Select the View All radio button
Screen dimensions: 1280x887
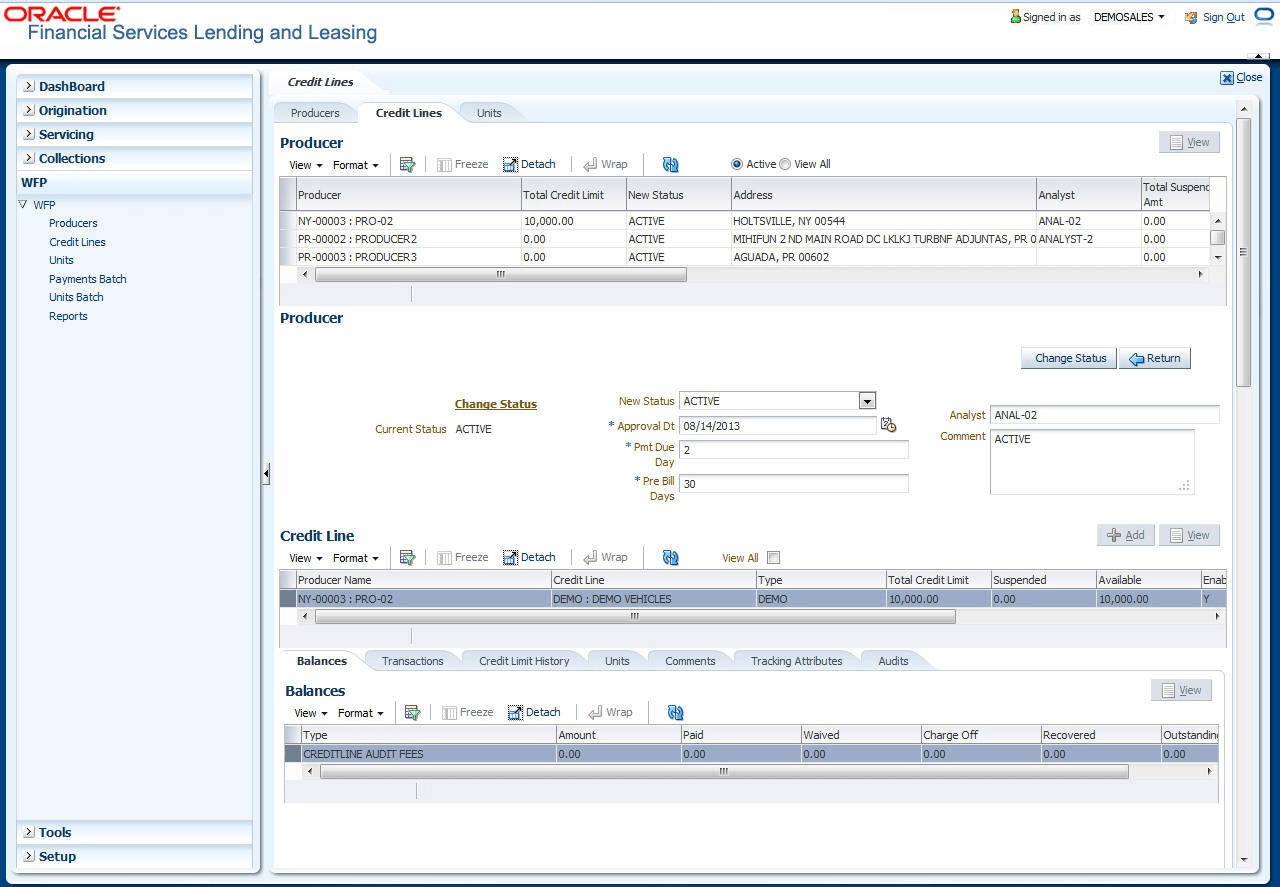click(785, 164)
